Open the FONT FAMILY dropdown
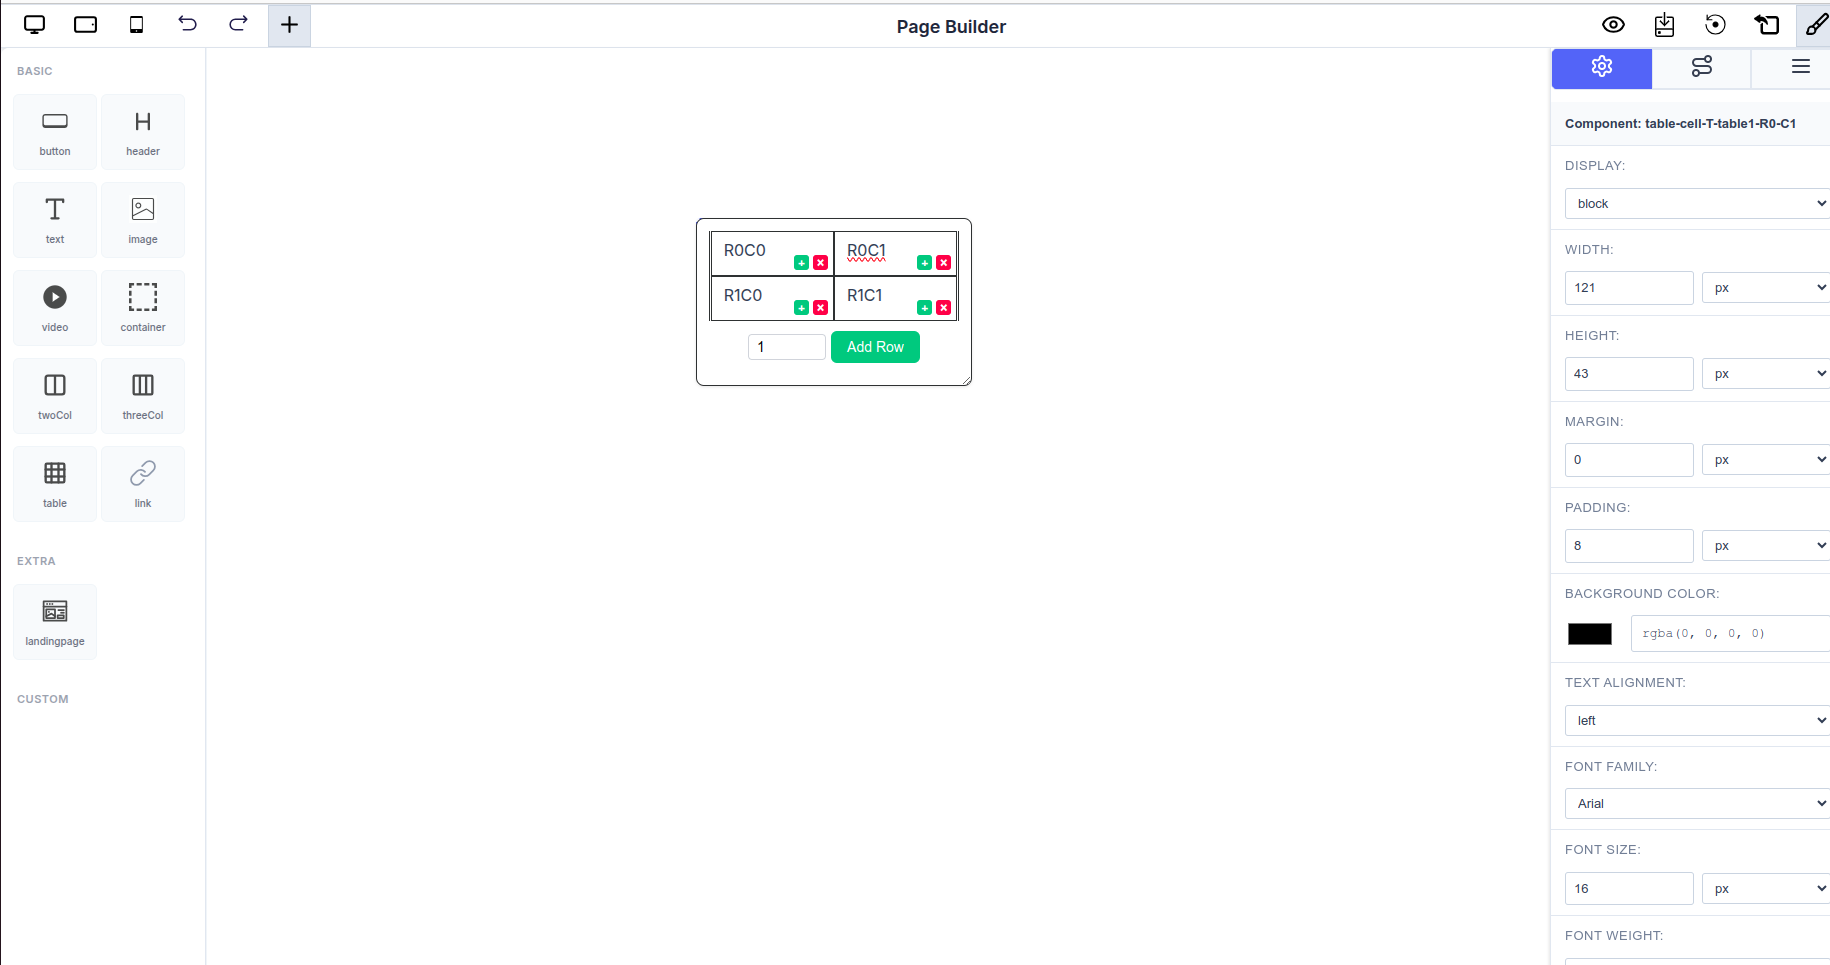Image resolution: width=1830 pixels, height=965 pixels. coord(1696,803)
